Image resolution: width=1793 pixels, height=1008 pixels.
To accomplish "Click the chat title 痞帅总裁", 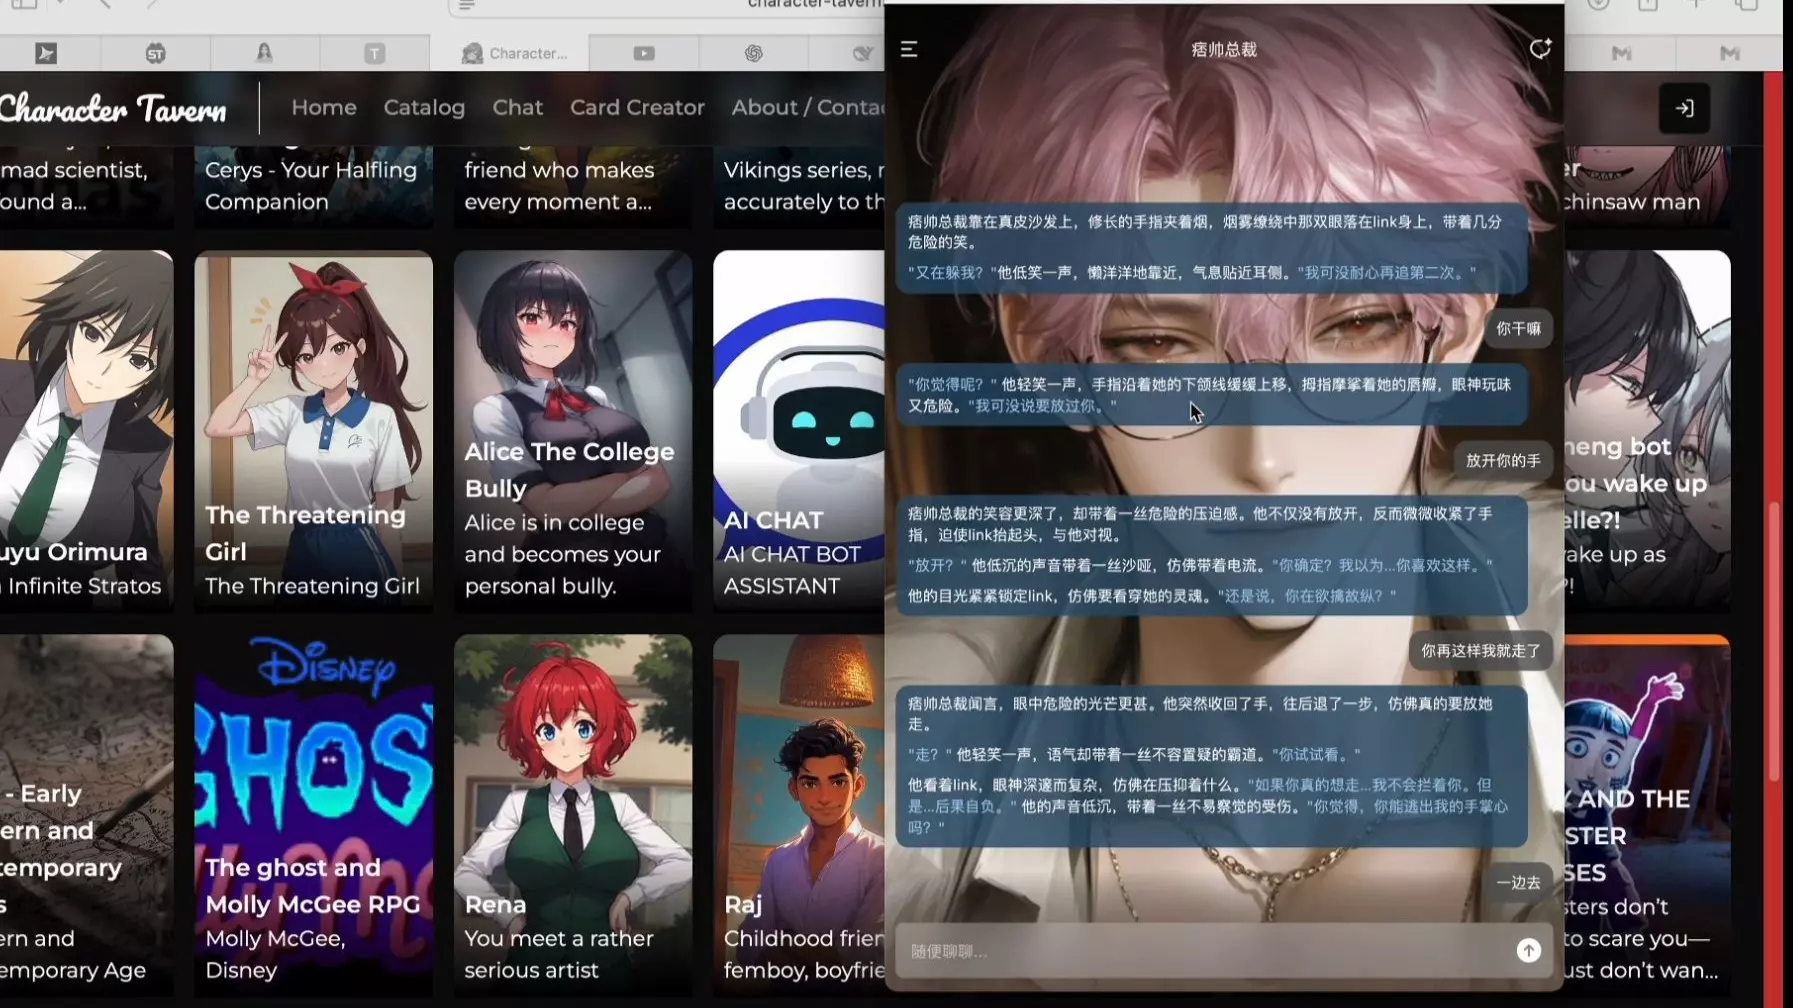I will [x=1224, y=49].
